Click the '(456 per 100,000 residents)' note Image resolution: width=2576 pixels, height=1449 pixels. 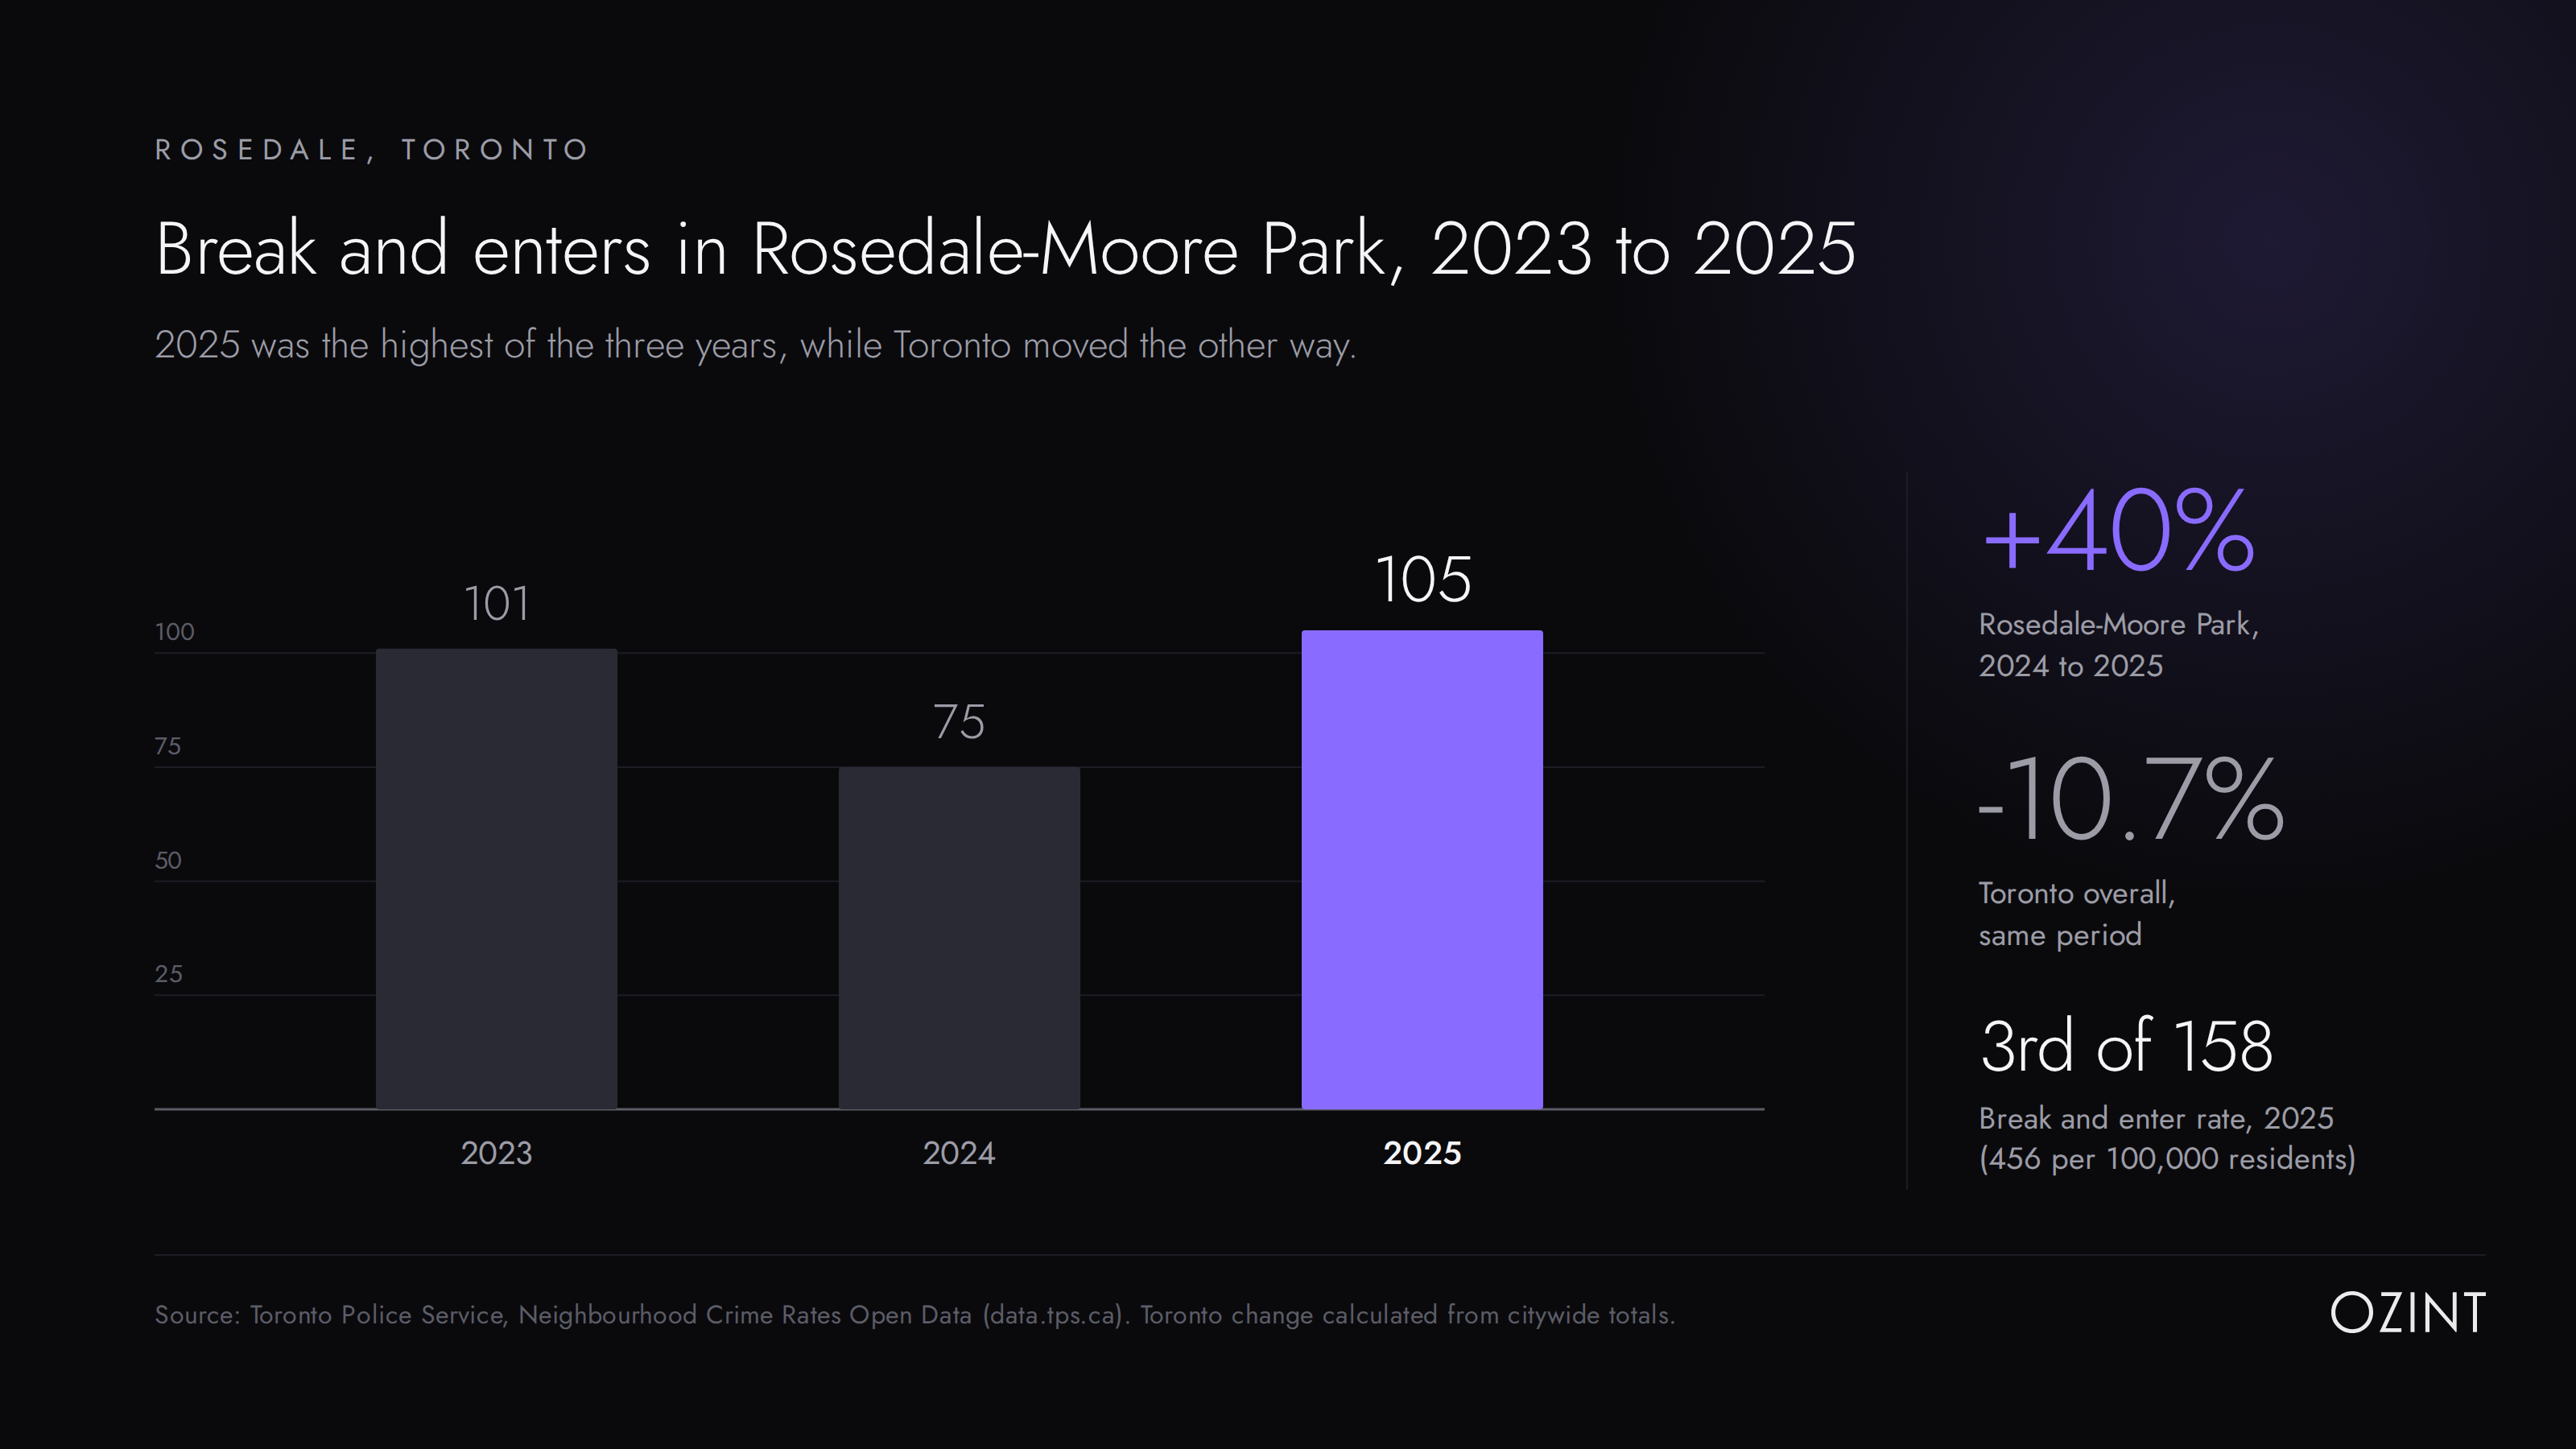coord(2167,1159)
